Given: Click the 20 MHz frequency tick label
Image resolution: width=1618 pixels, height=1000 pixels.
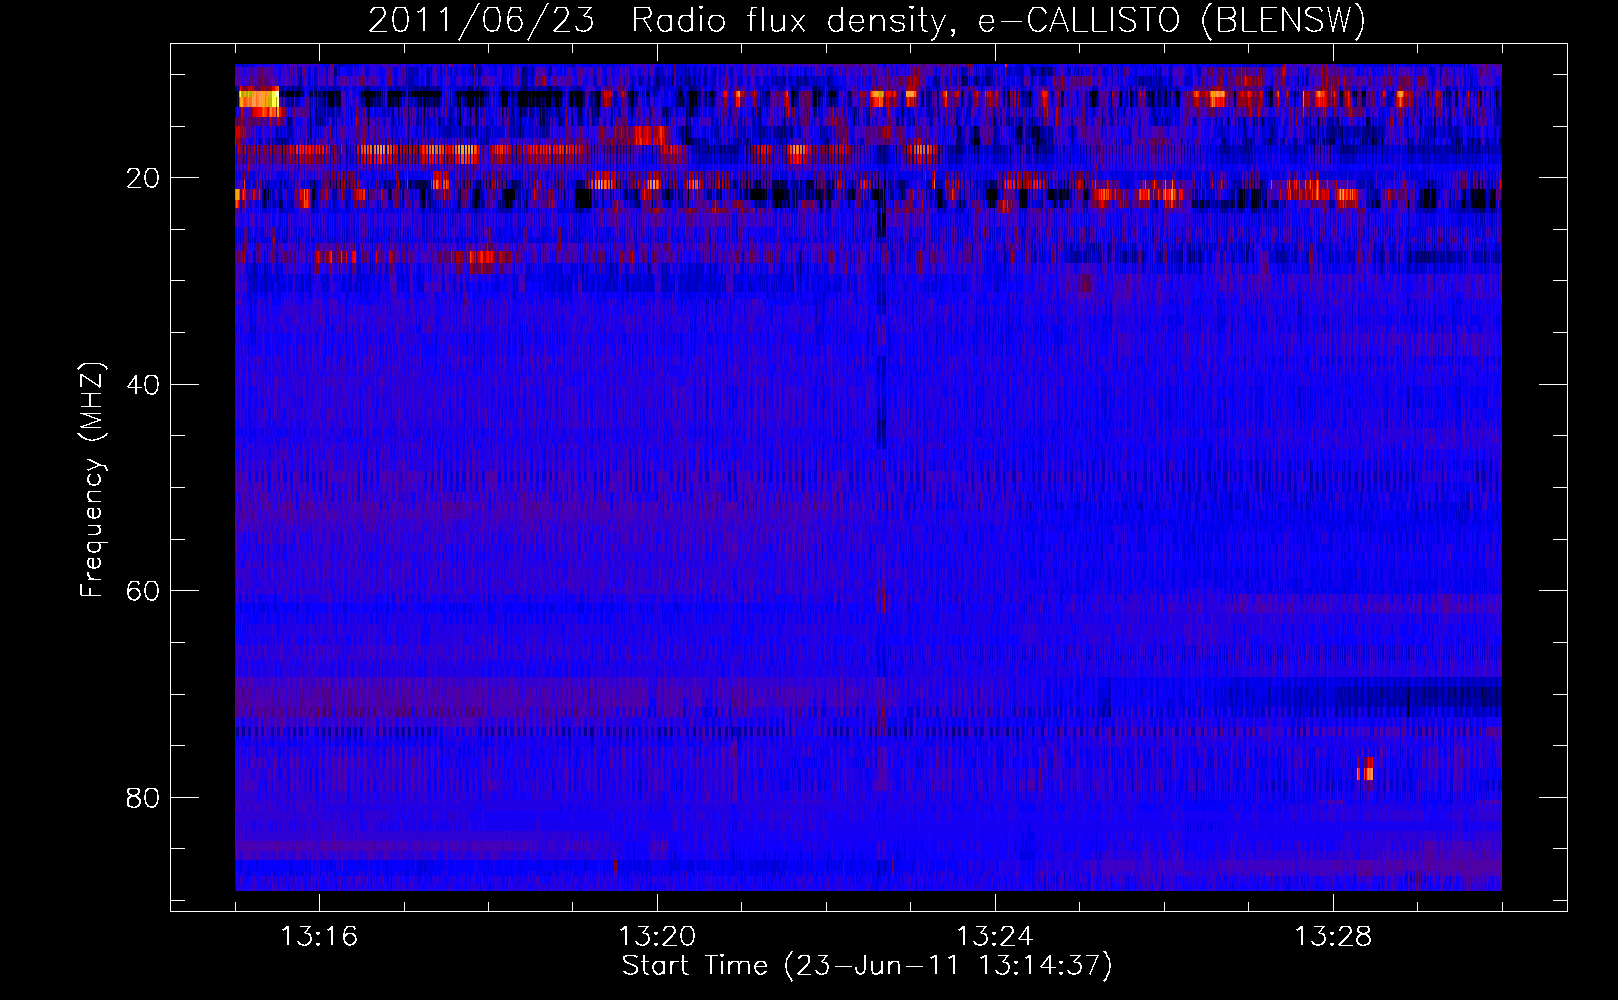Looking at the screenshot, I should [x=143, y=178].
